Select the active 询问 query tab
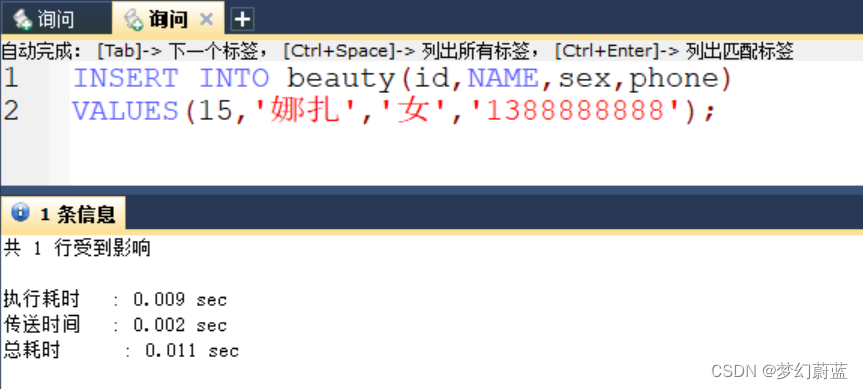Screen dimensions: 863x389 click(x=168, y=20)
